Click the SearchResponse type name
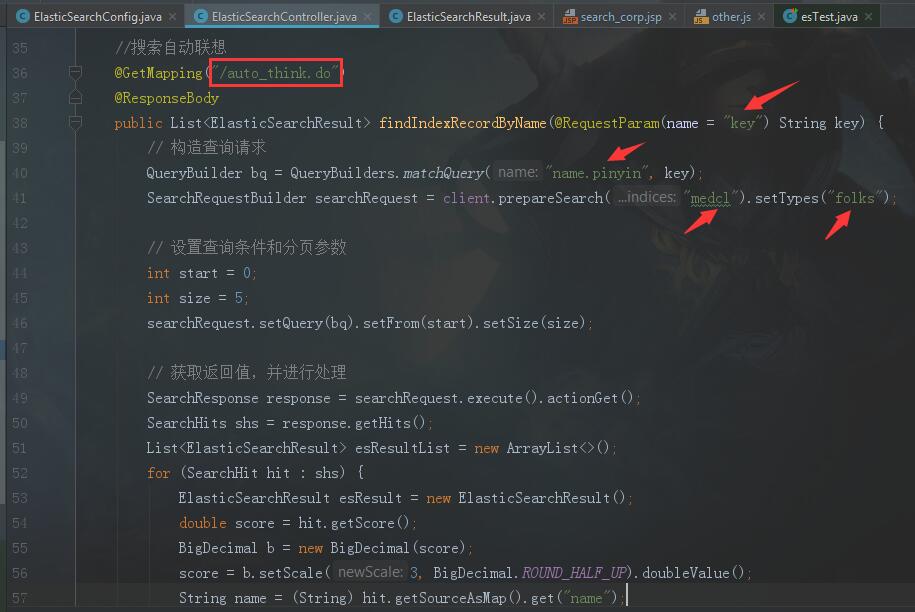Viewport: 915px width, 612px height. 202,398
